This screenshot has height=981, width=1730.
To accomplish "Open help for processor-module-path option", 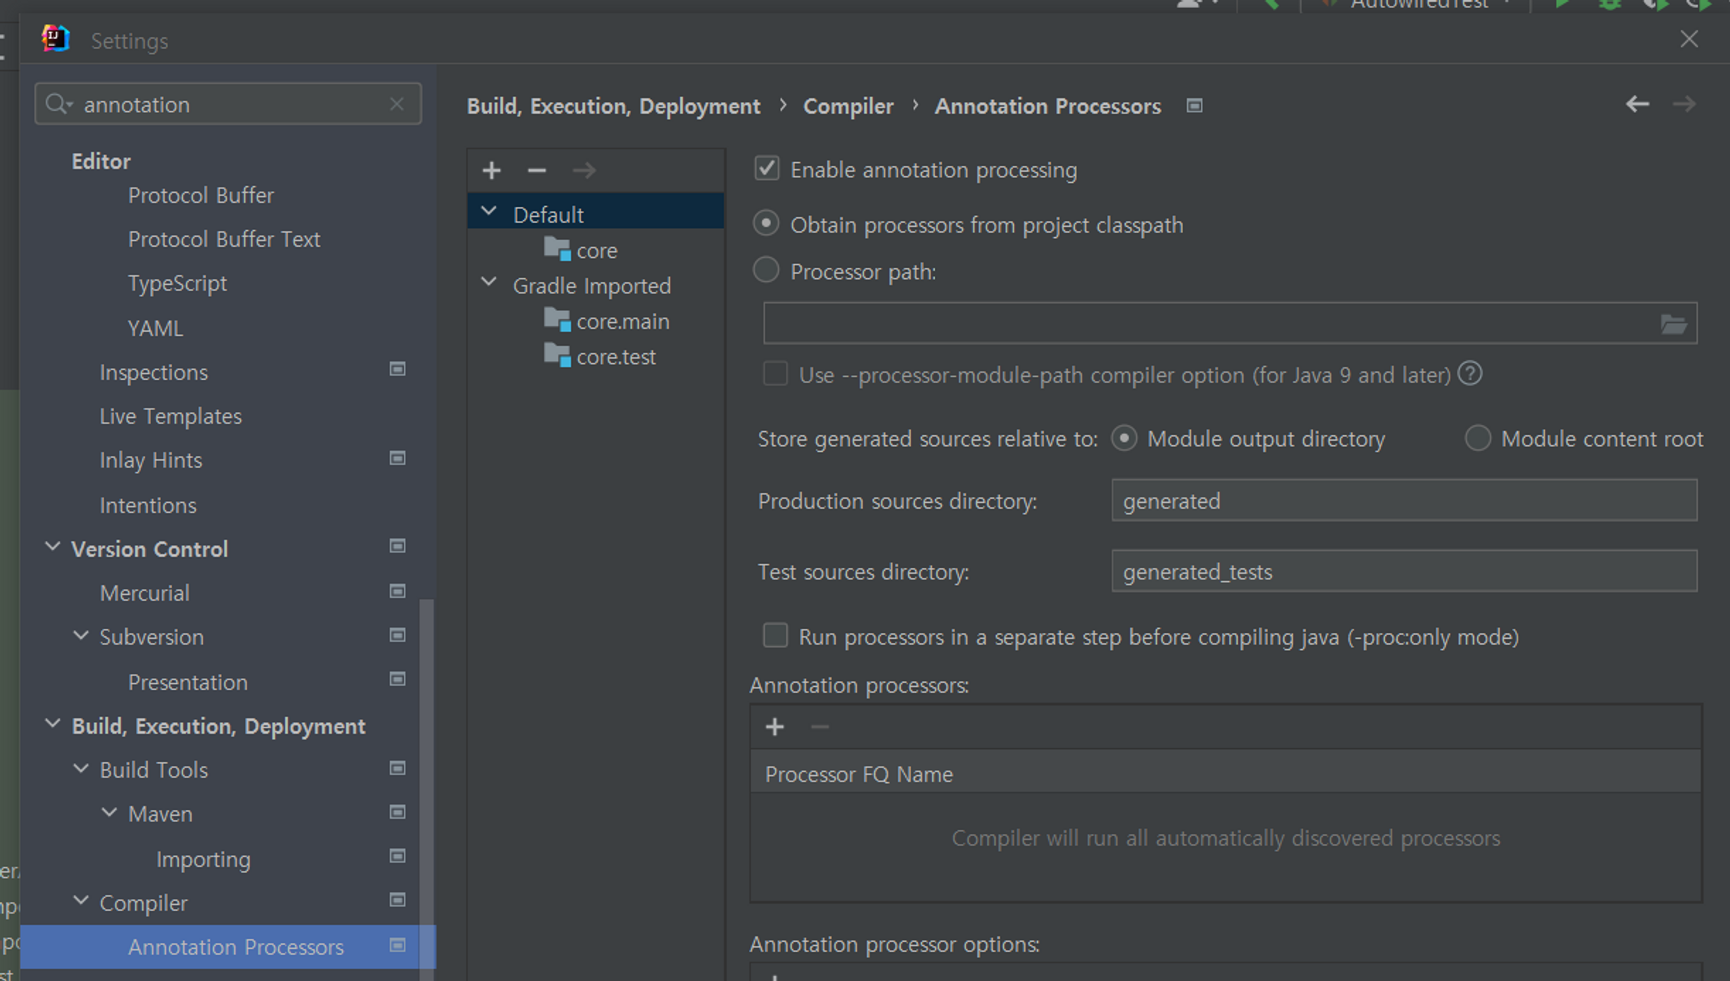I will [x=1470, y=374].
